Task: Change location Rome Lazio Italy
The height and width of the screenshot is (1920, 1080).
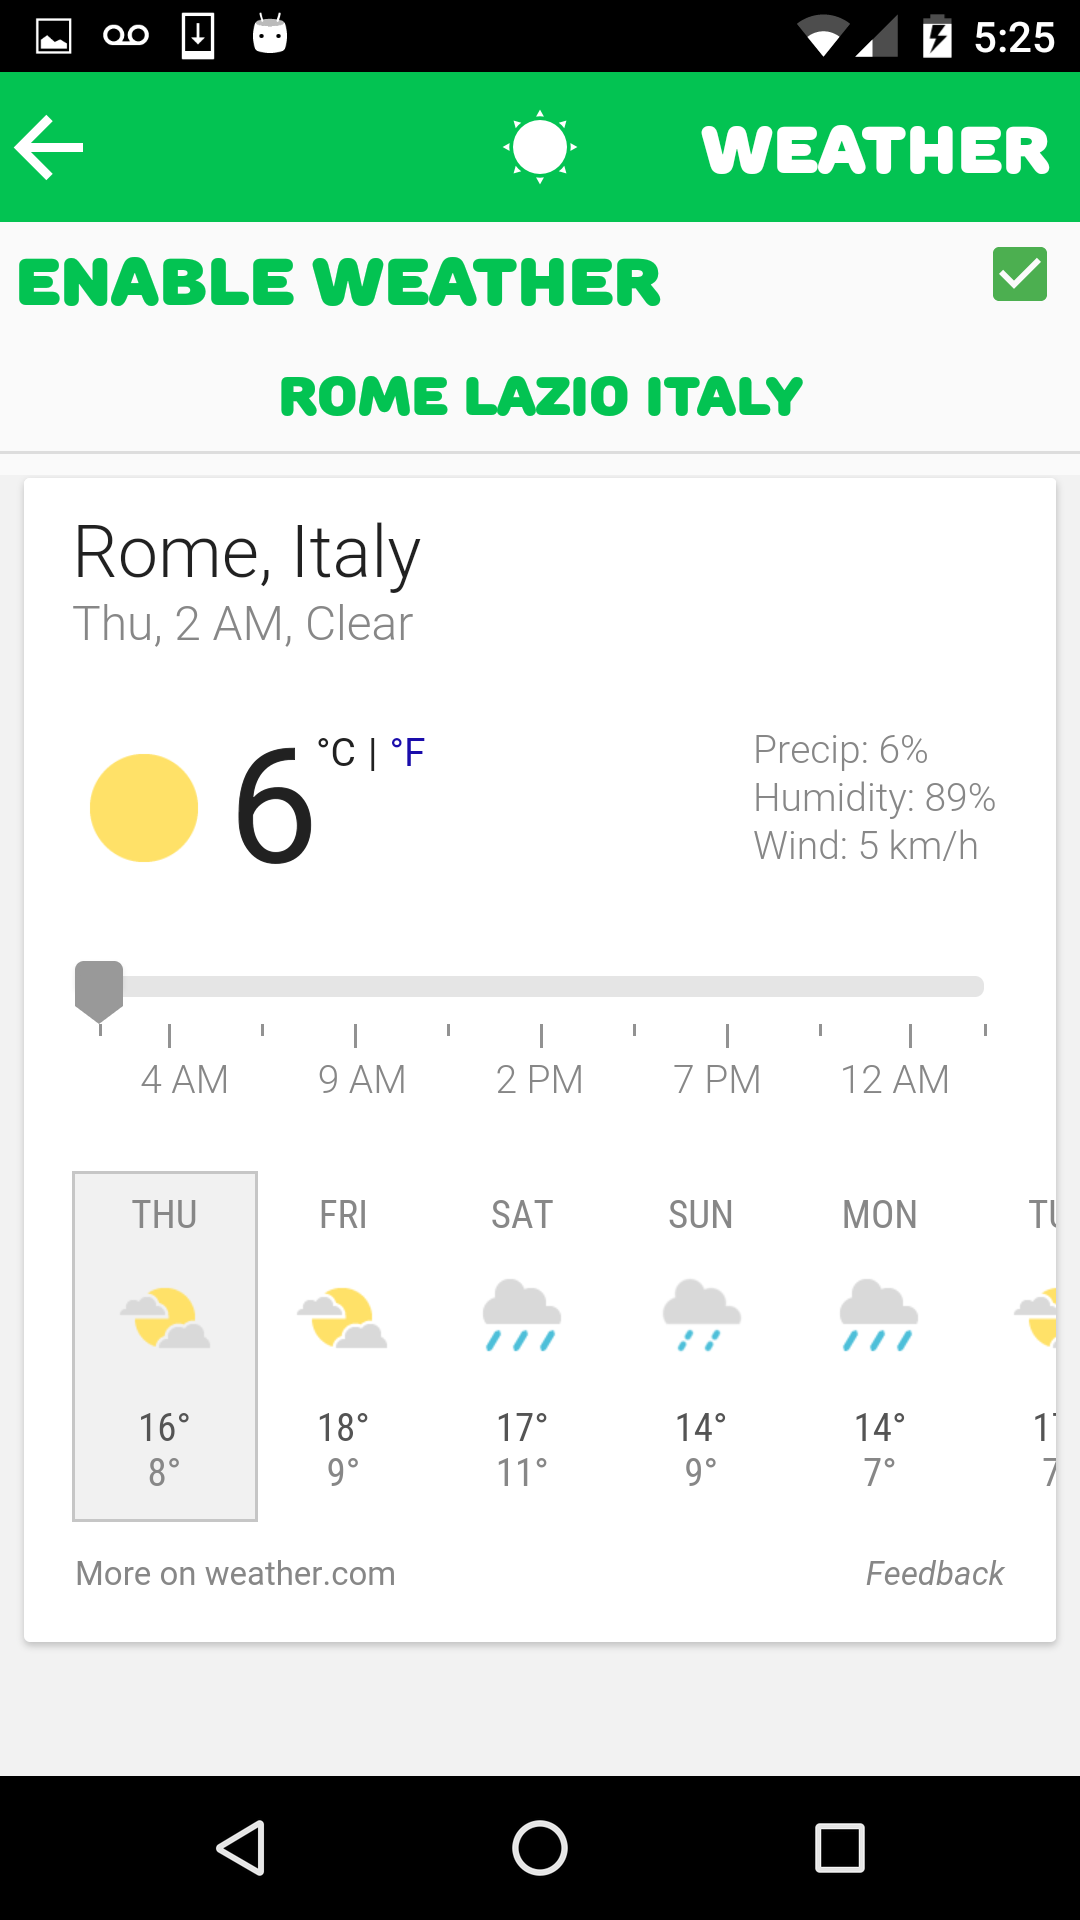Action: pyautogui.click(x=540, y=397)
